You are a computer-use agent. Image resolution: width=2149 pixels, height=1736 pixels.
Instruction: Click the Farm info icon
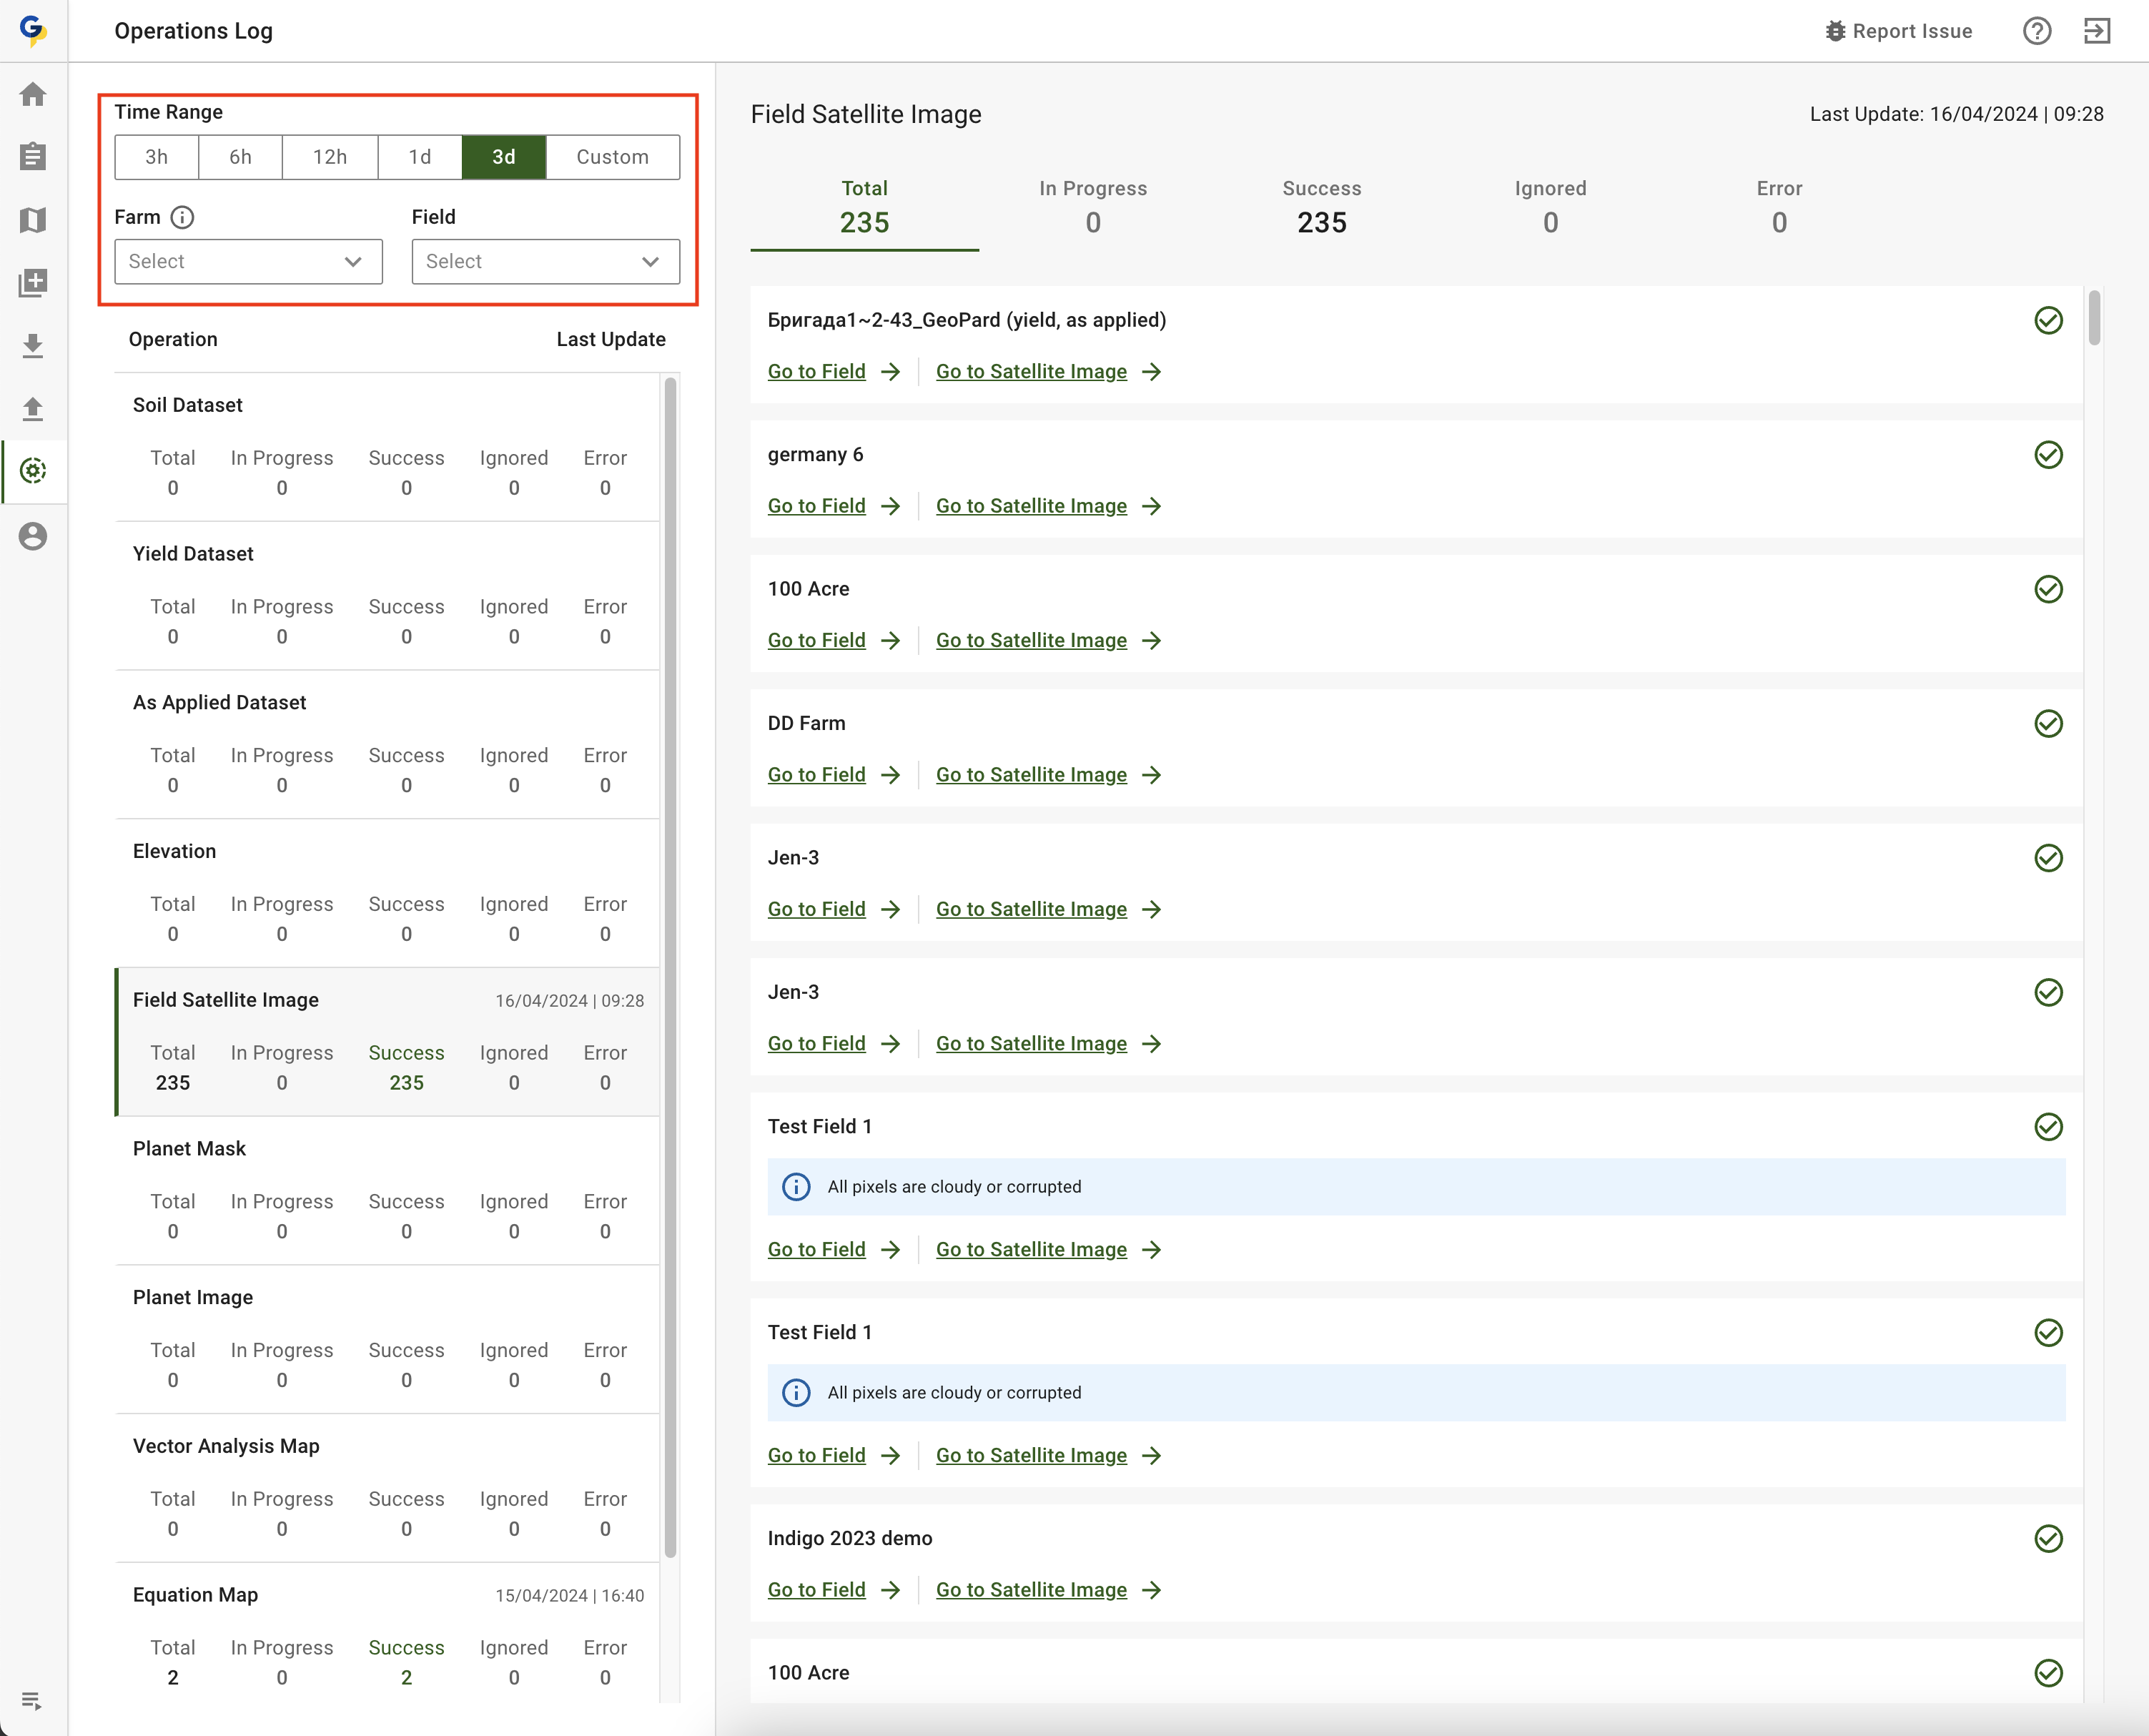pyautogui.click(x=182, y=217)
